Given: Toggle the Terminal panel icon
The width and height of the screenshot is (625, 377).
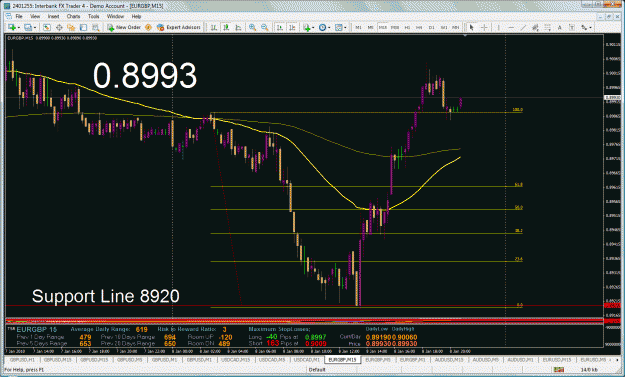Looking at the screenshot, I should (x=83, y=27).
